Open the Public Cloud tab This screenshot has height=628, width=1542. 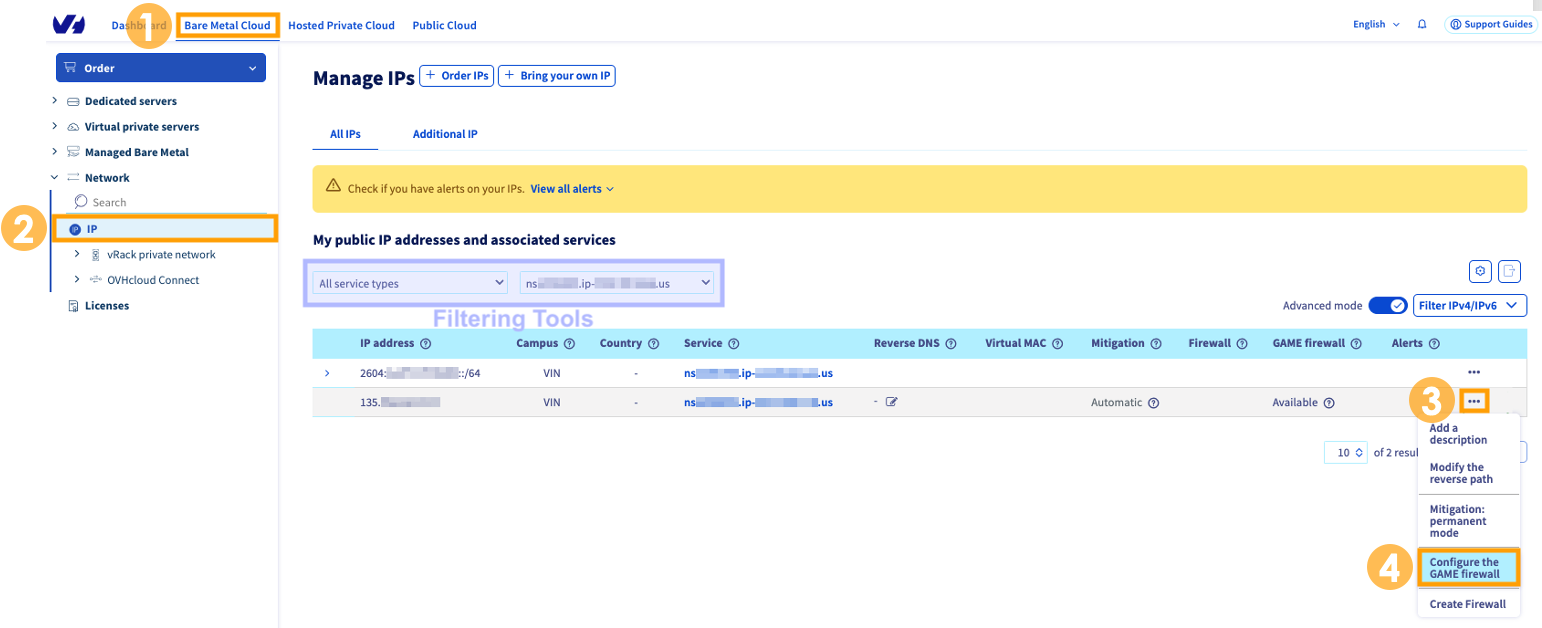pyautogui.click(x=444, y=25)
